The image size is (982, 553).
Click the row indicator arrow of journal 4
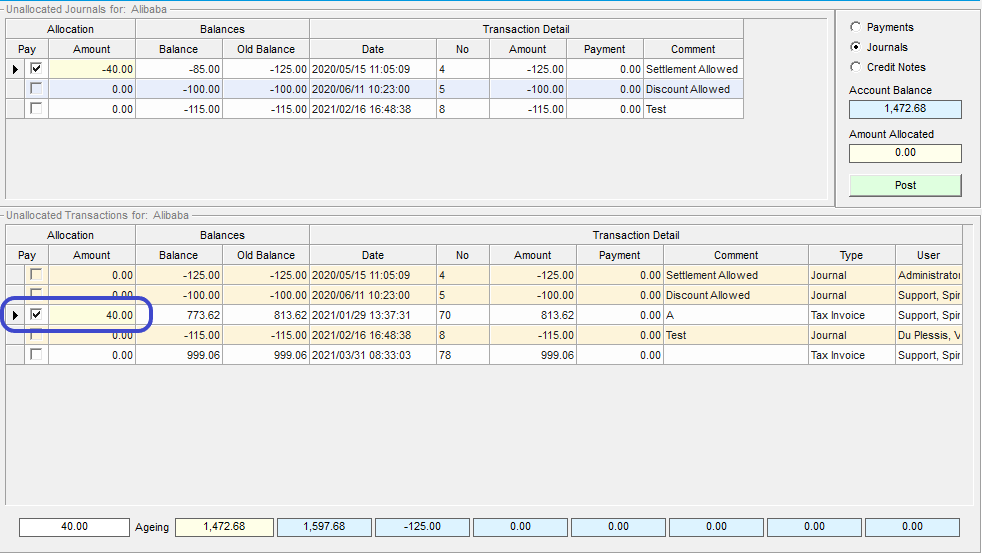pyautogui.click(x=15, y=69)
